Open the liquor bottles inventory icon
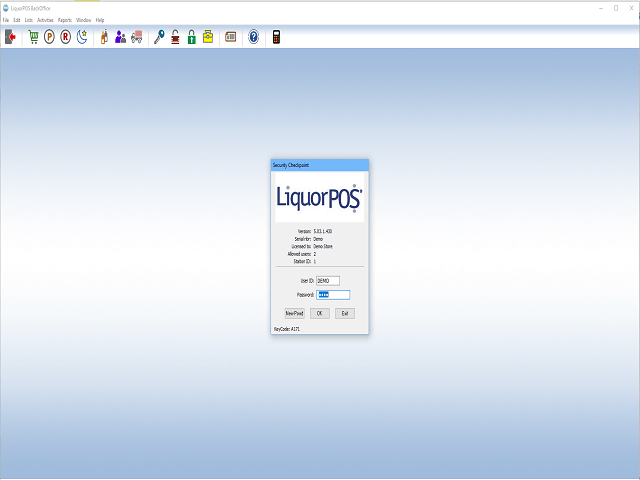 (104, 37)
